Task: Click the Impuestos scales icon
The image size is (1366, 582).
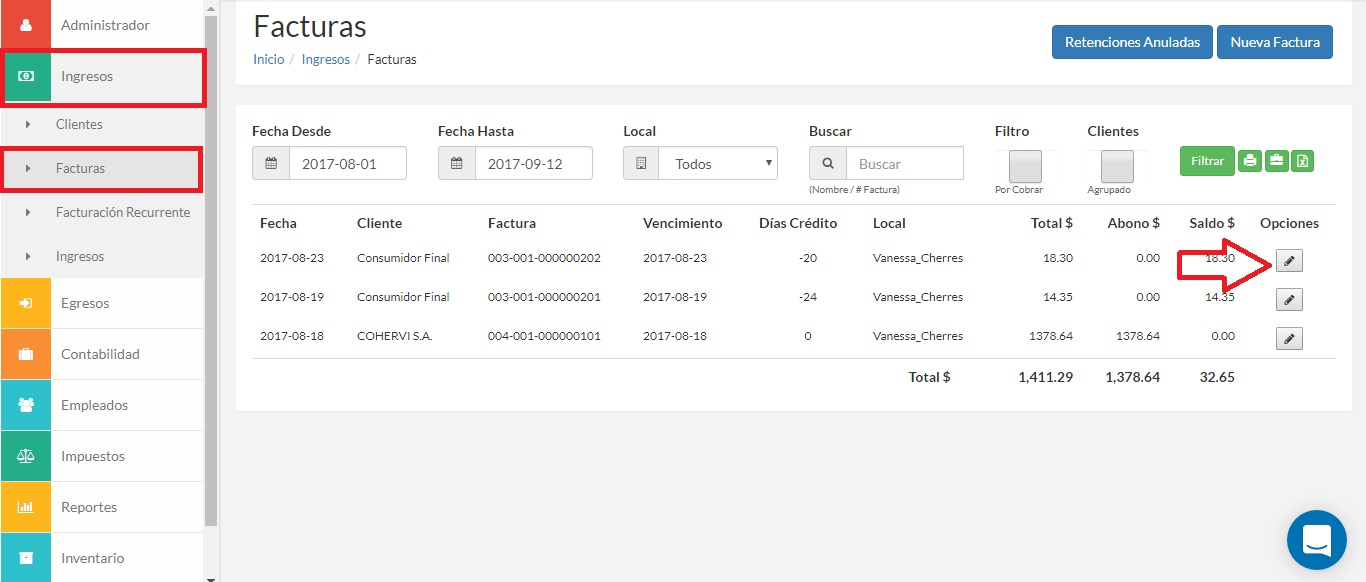Action: point(25,456)
